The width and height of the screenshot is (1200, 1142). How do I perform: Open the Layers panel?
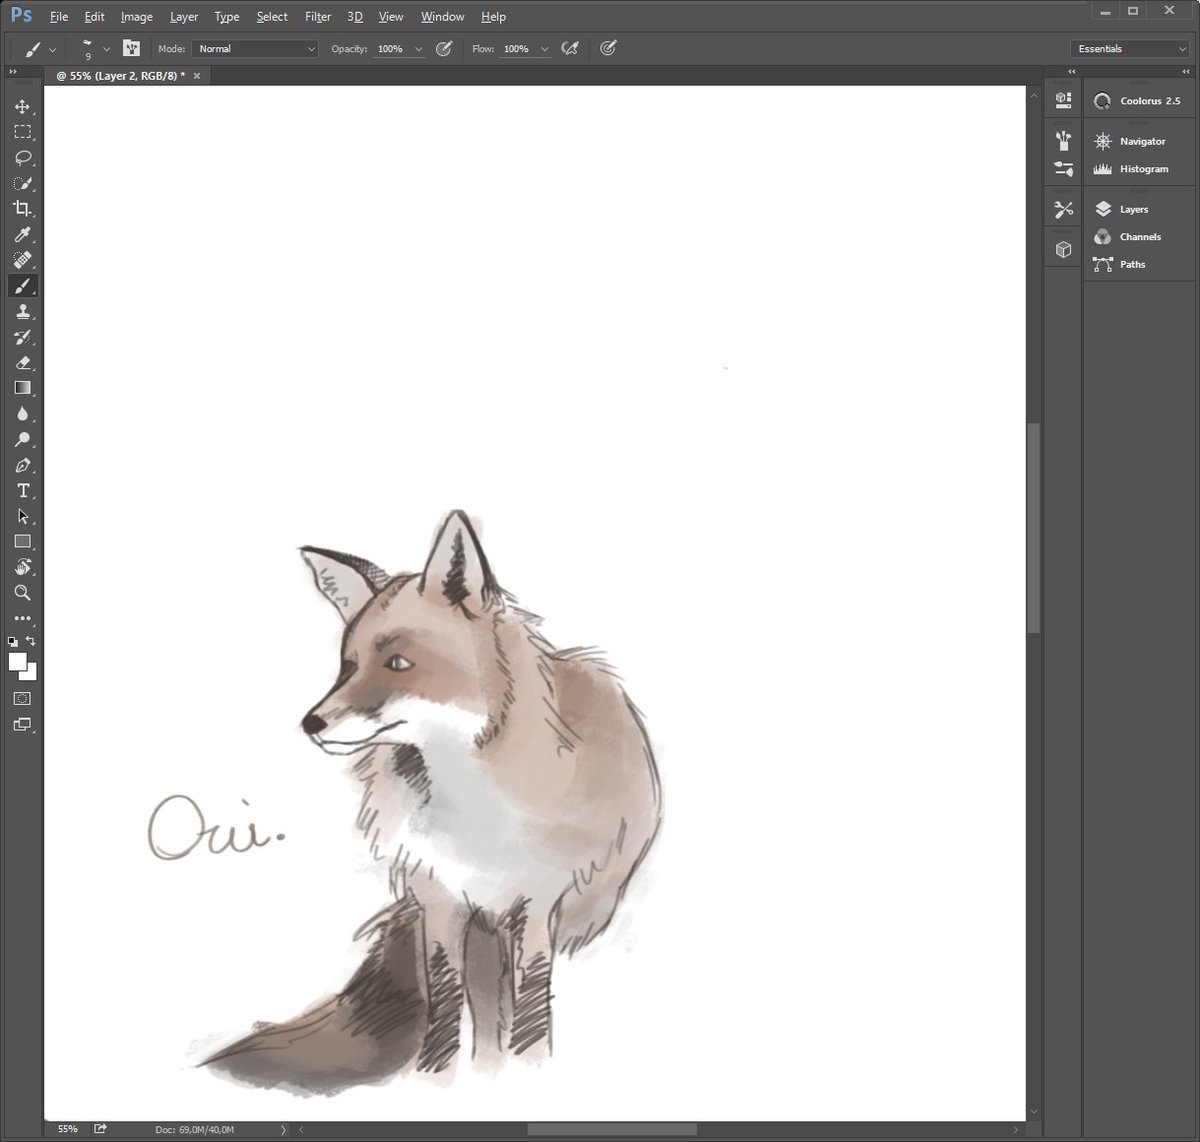coord(1140,209)
